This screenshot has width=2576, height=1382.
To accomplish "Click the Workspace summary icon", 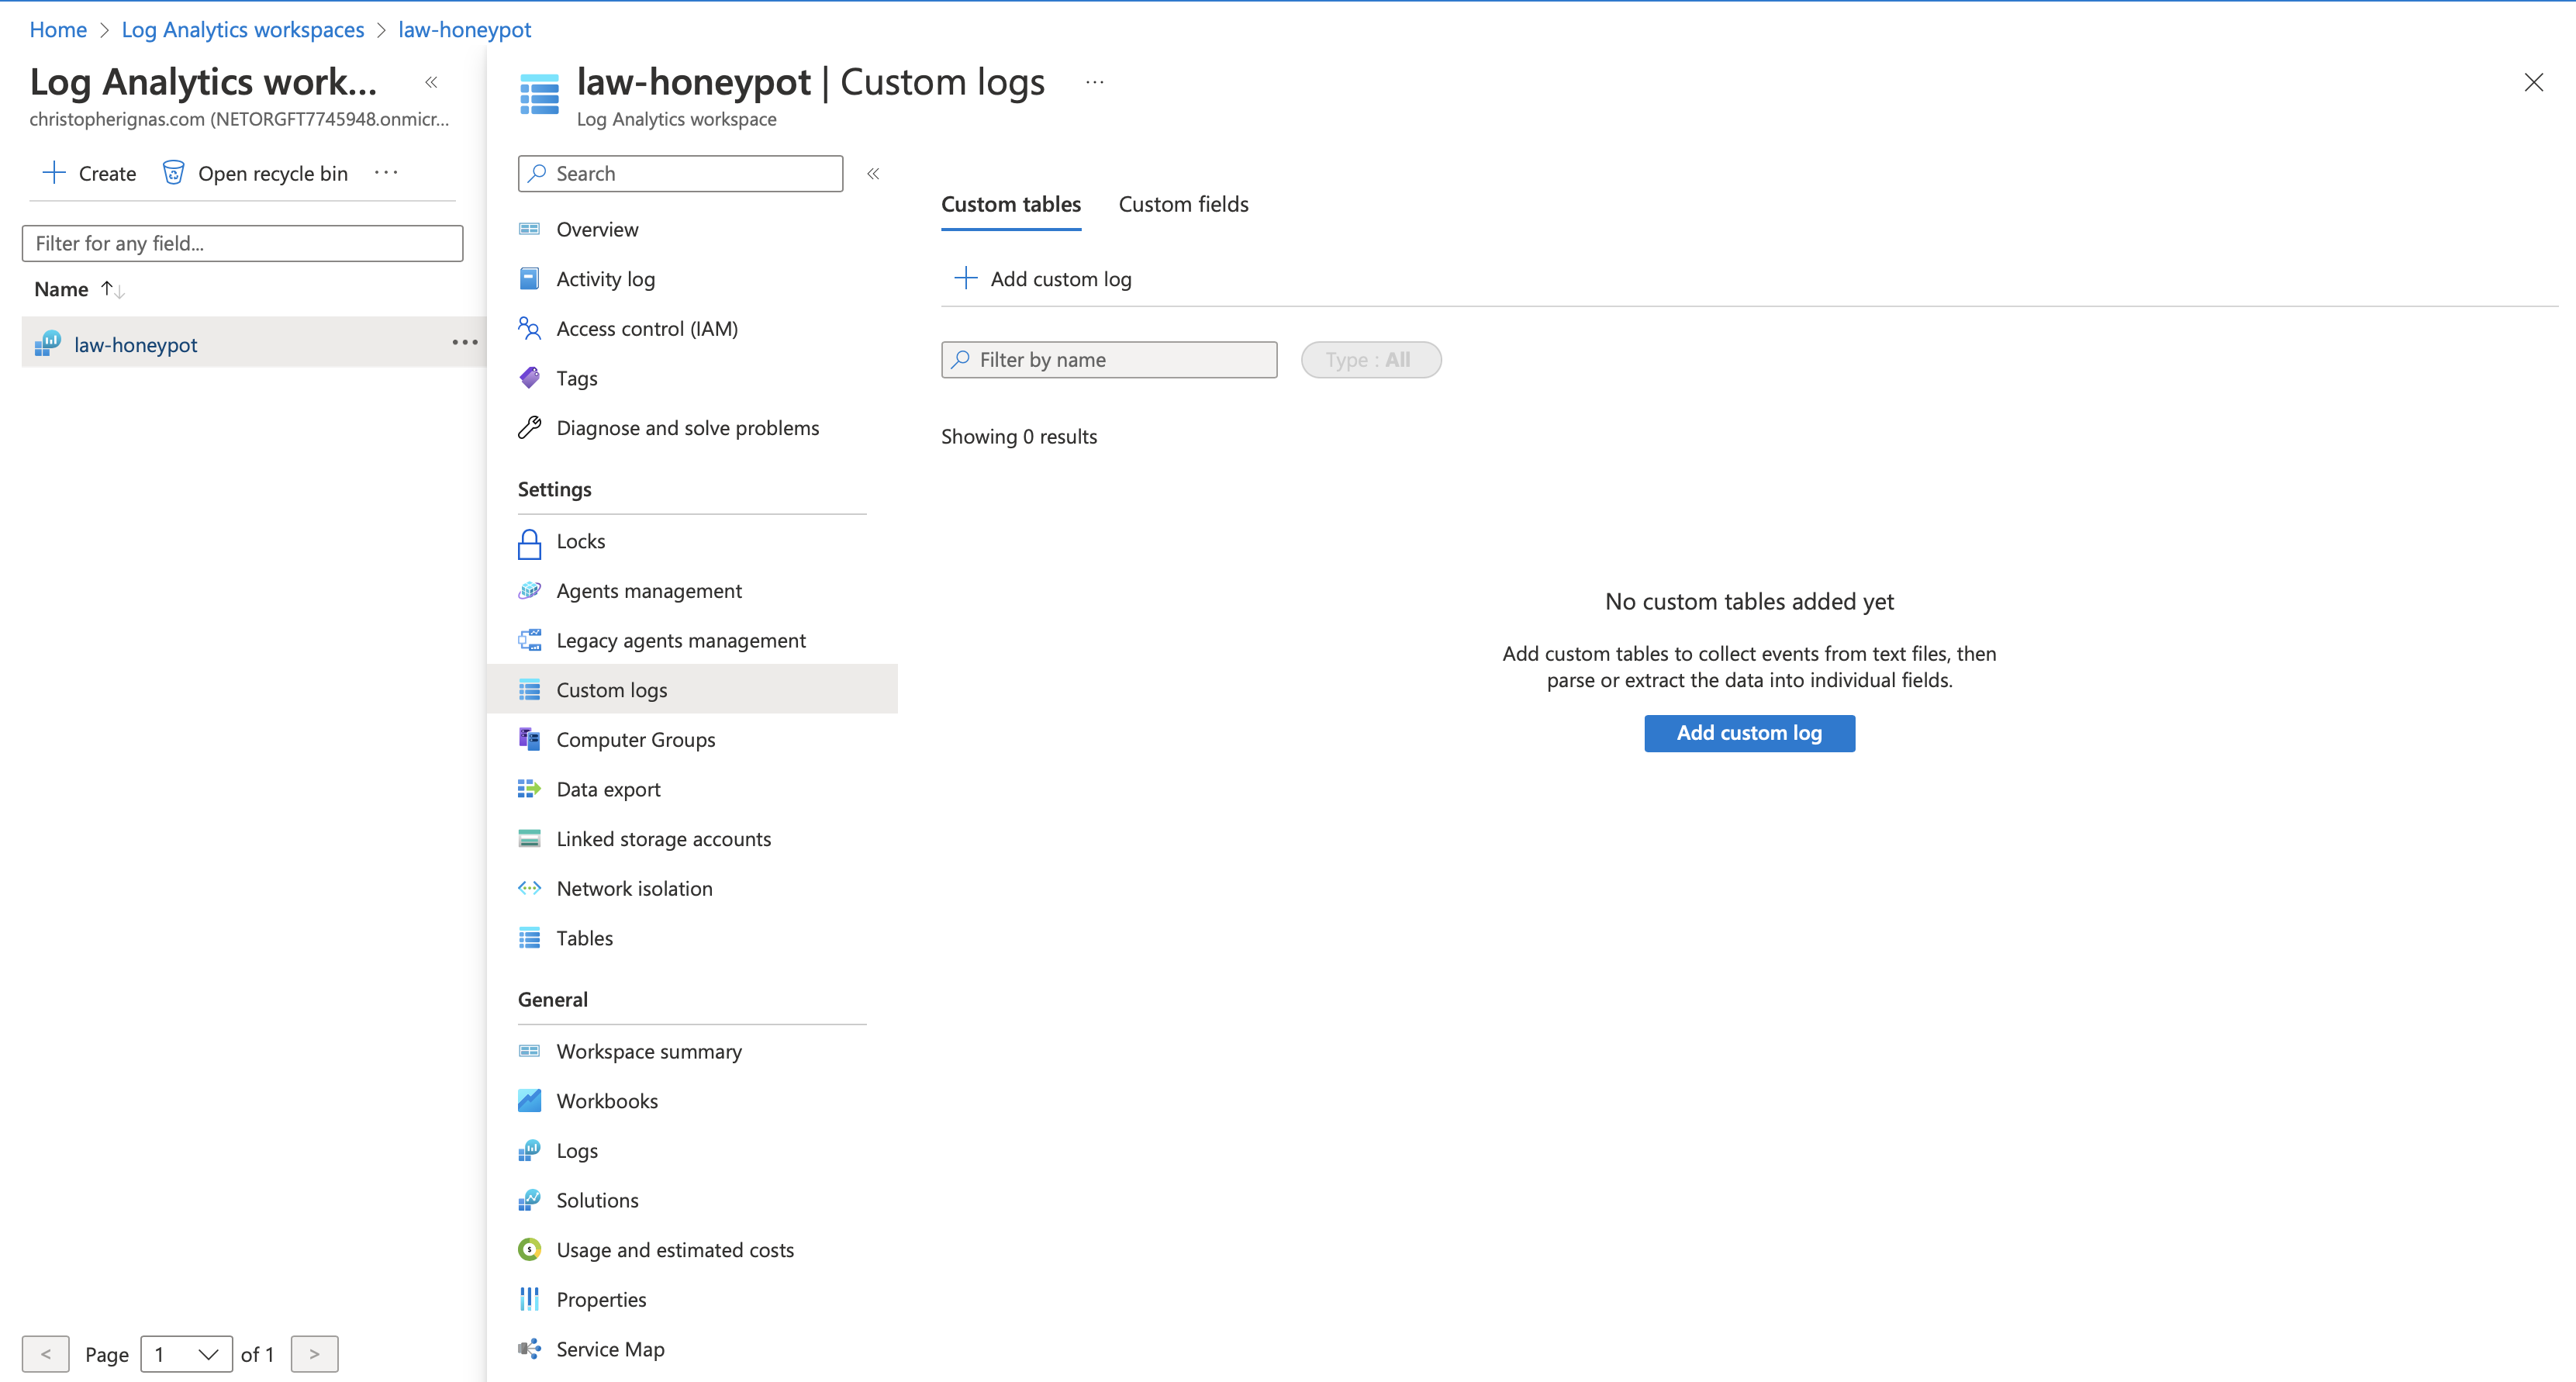I will [x=529, y=1051].
